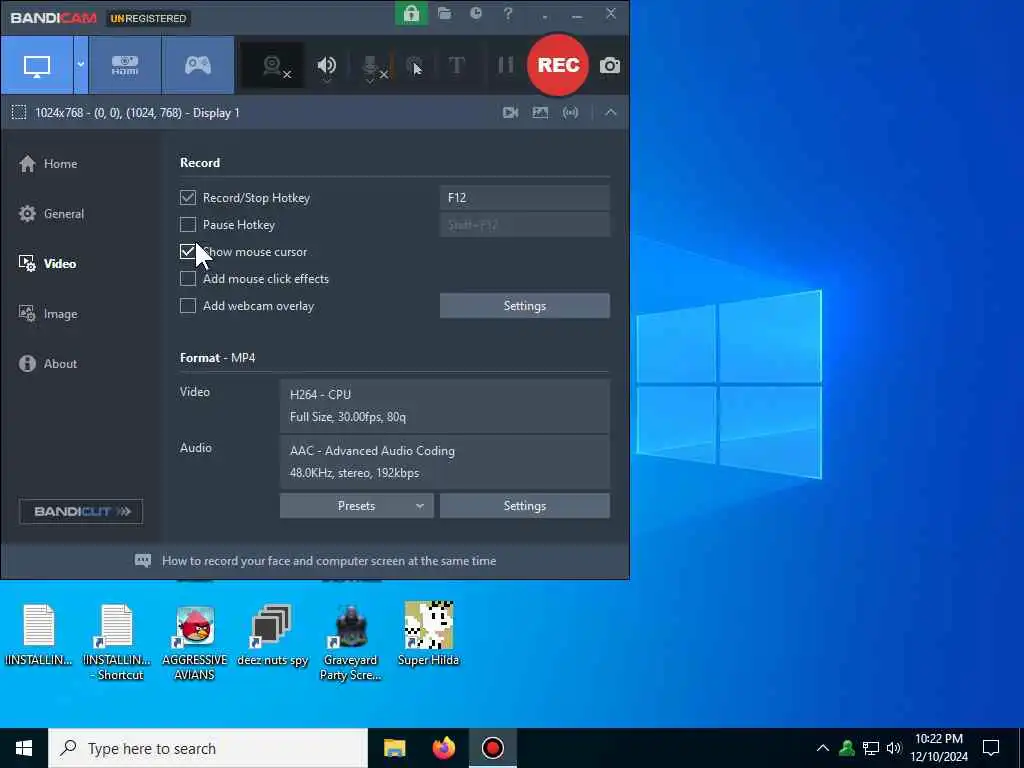Enable Add webcam overlay checkbox

point(188,306)
